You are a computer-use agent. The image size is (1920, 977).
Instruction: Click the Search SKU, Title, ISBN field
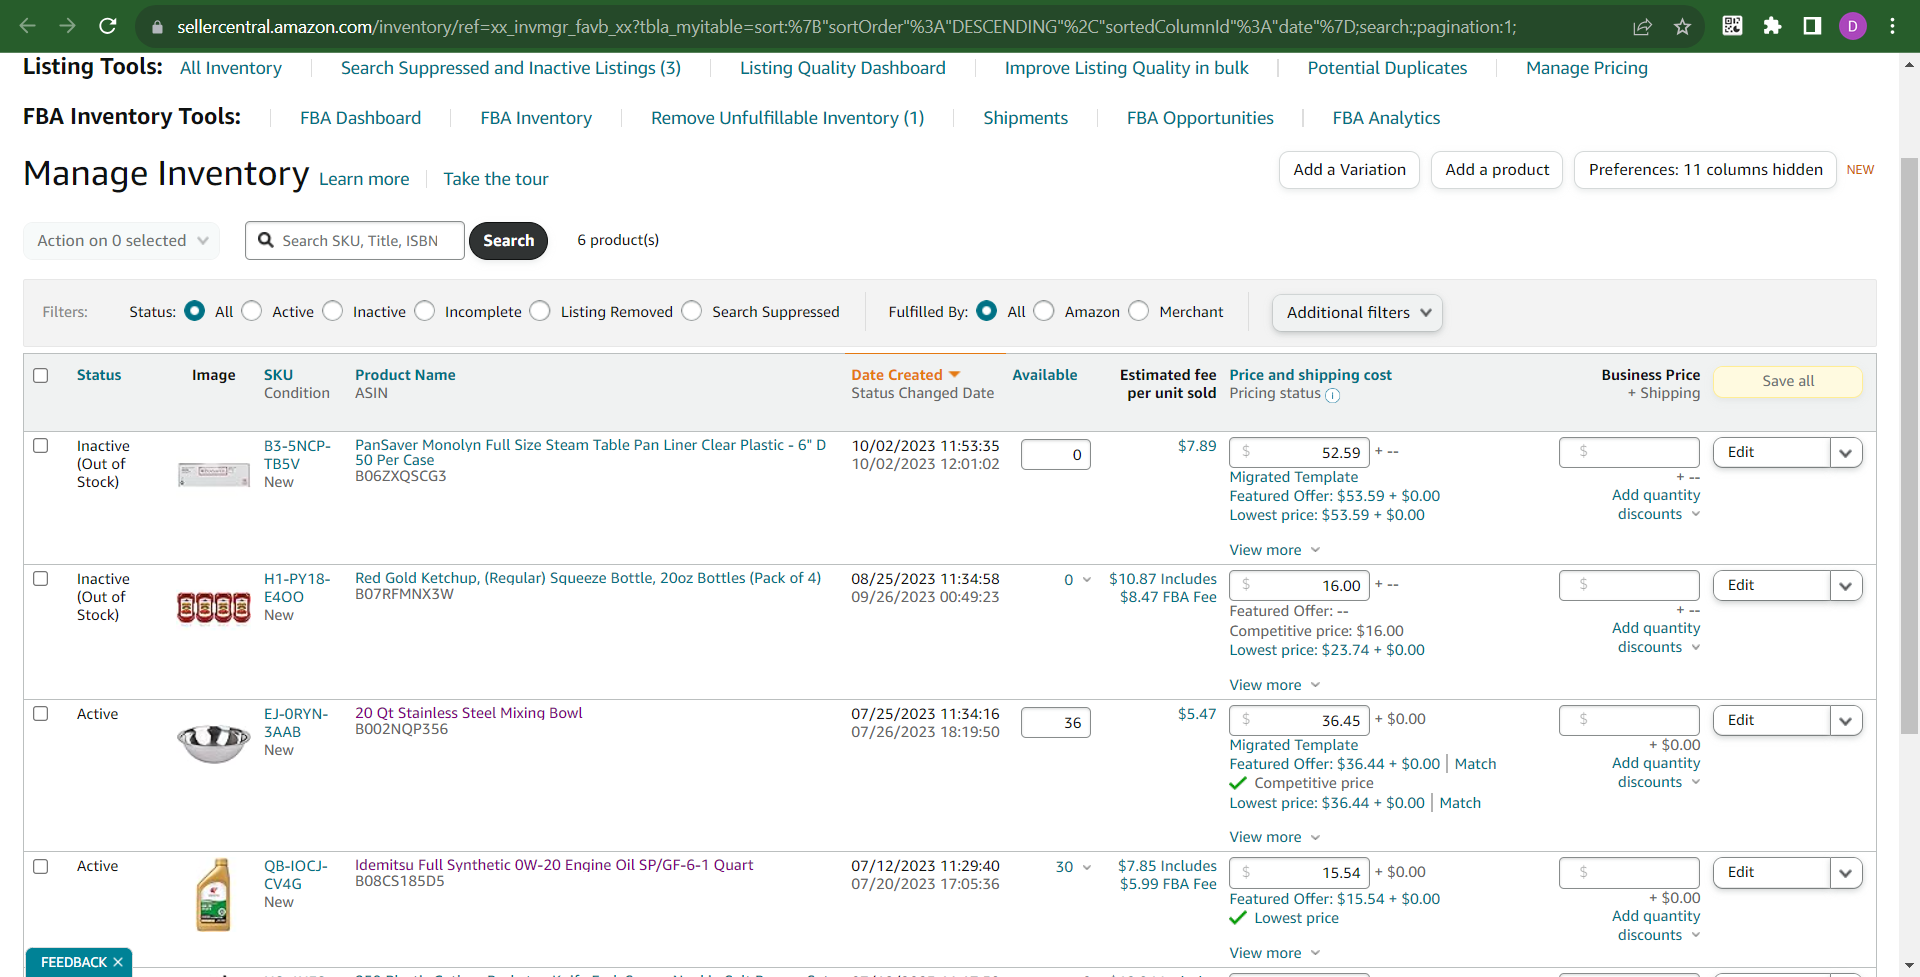pyautogui.click(x=355, y=241)
